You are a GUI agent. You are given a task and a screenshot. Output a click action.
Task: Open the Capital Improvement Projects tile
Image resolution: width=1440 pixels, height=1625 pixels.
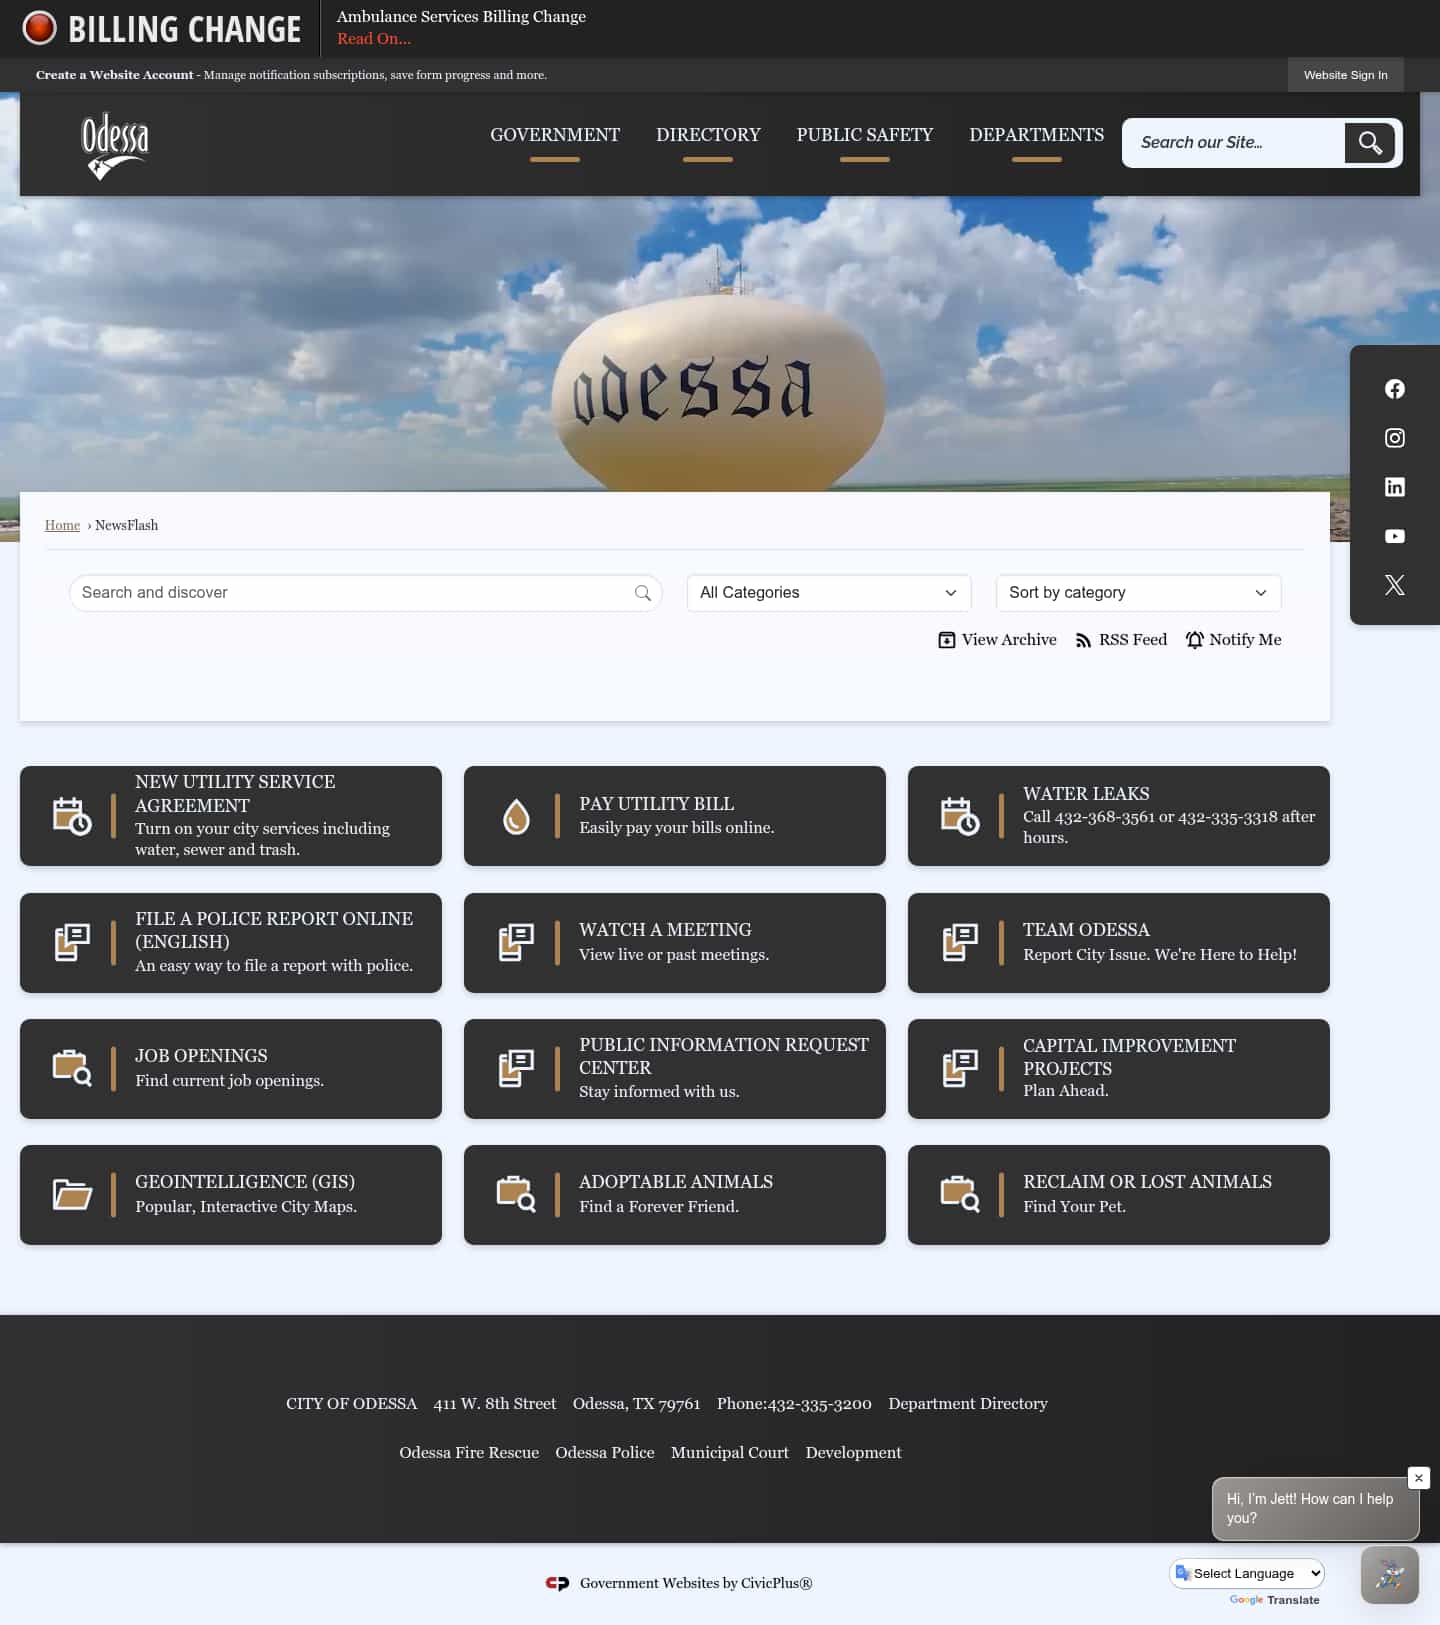tap(1119, 1069)
